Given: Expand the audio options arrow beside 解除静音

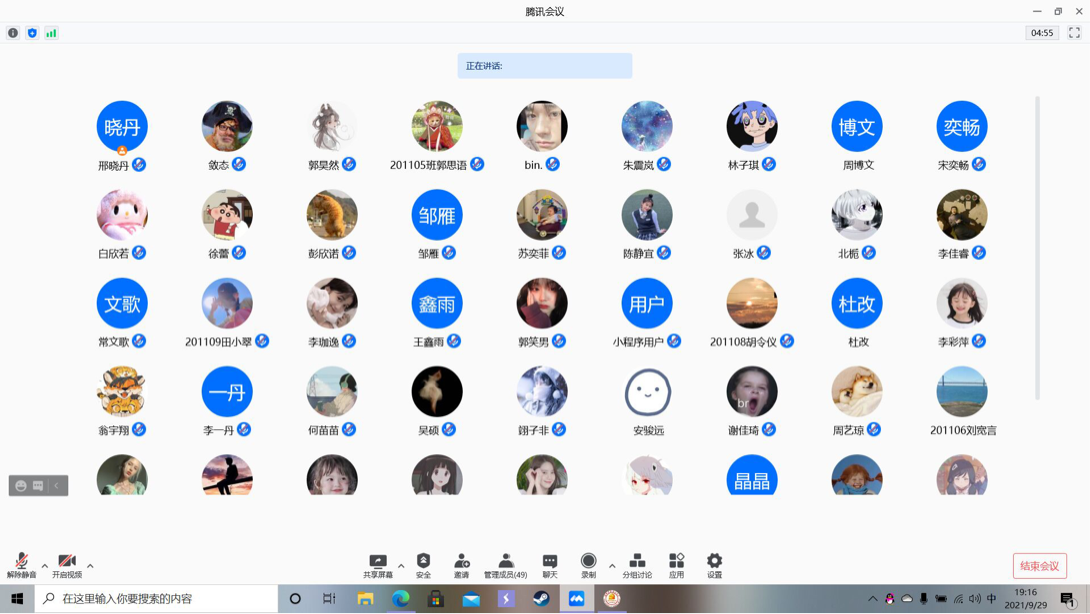Looking at the screenshot, I should [x=45, y=566].
